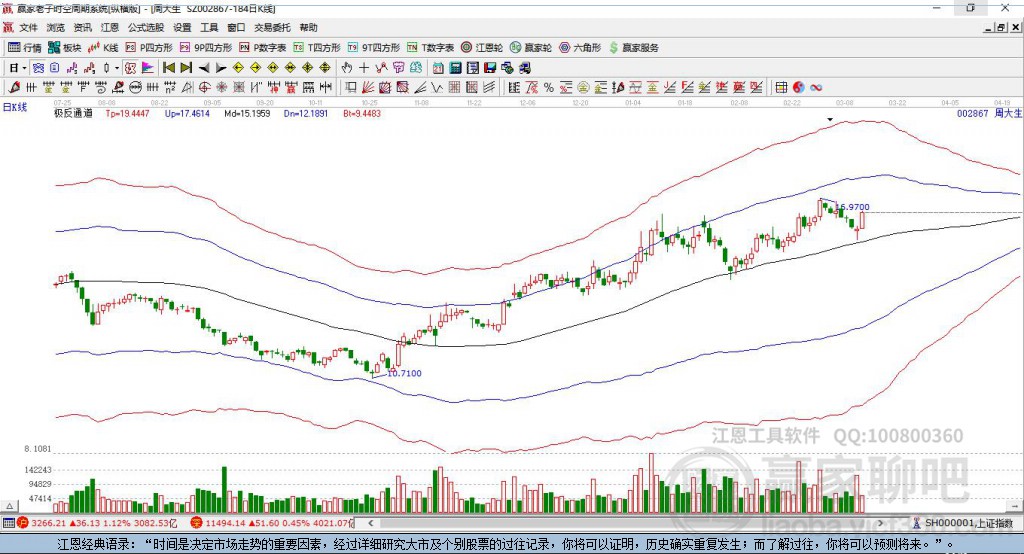Click the status bar grid icon
The height and width of the screenshot is (554, 1024).
(8, 523)
